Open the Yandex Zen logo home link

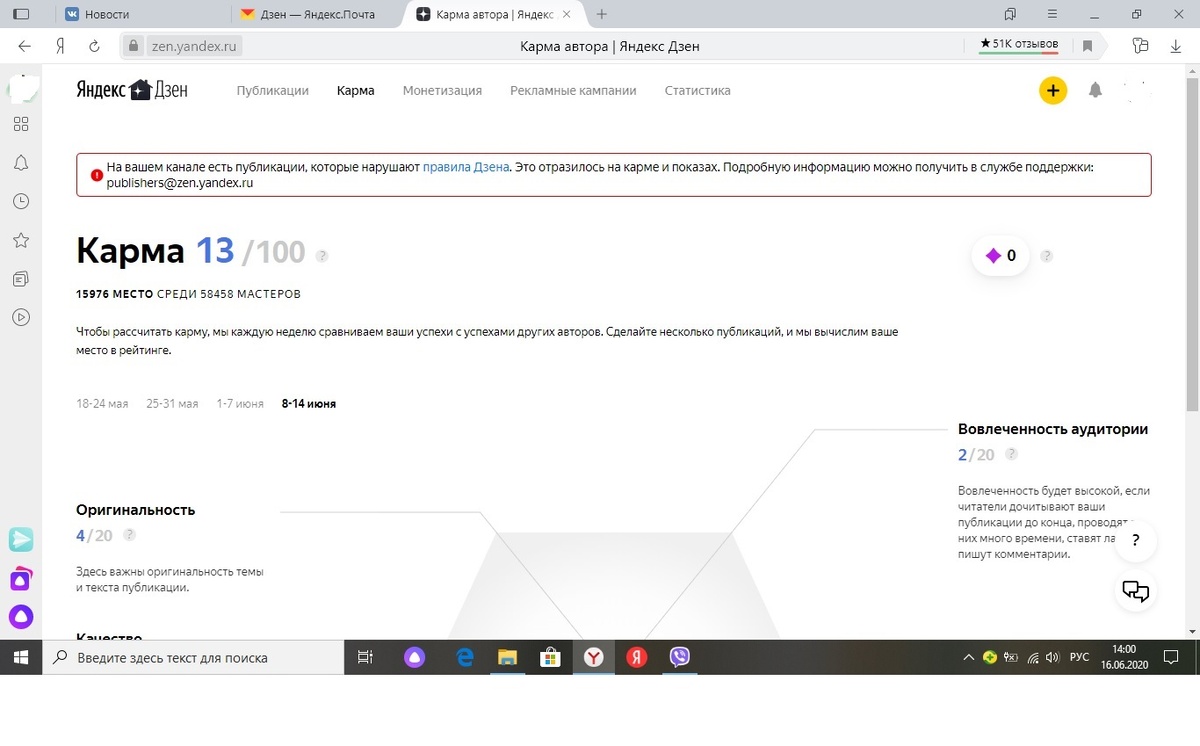point(132,90)
